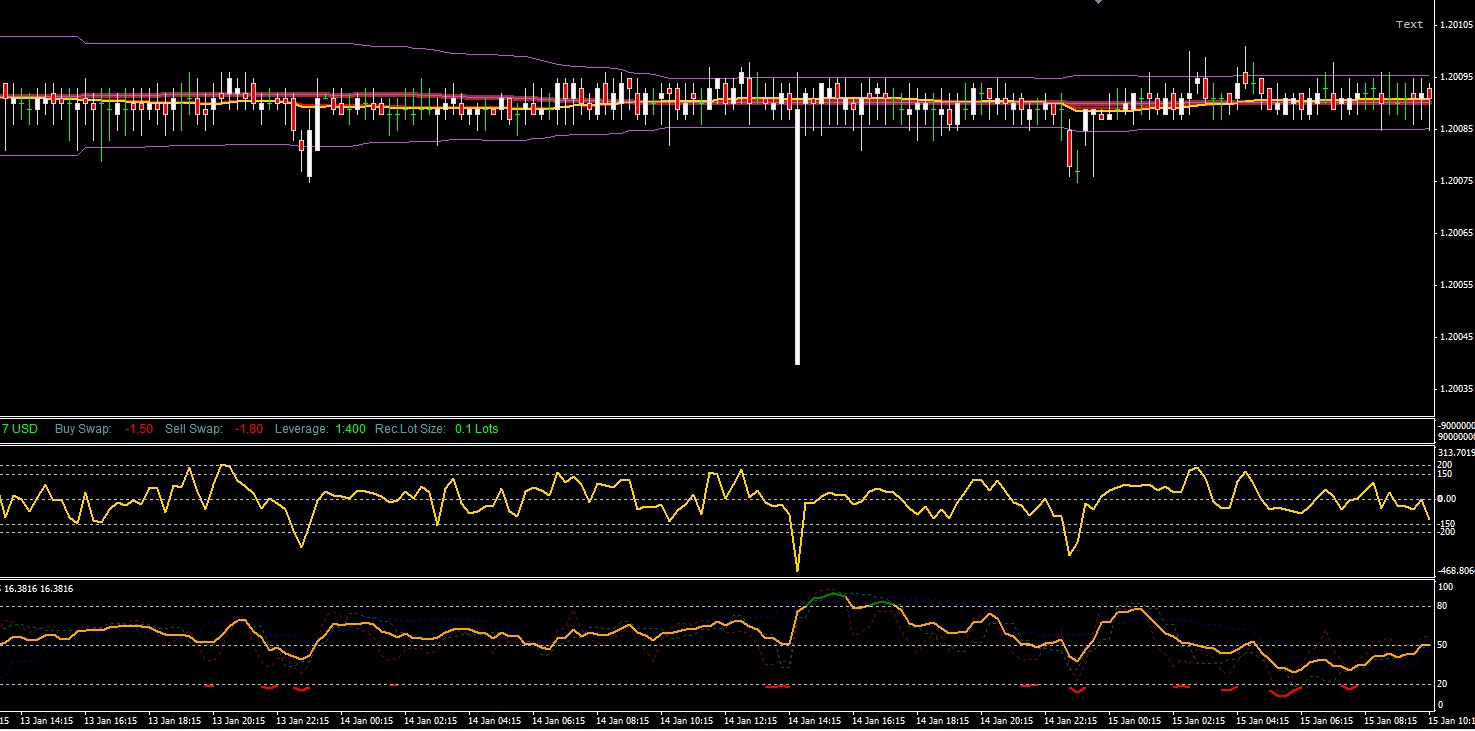This screenshot has width=1475, height=731.
Task: Click the "15 Jan 02:15" time label
Action: [1199, 720]
